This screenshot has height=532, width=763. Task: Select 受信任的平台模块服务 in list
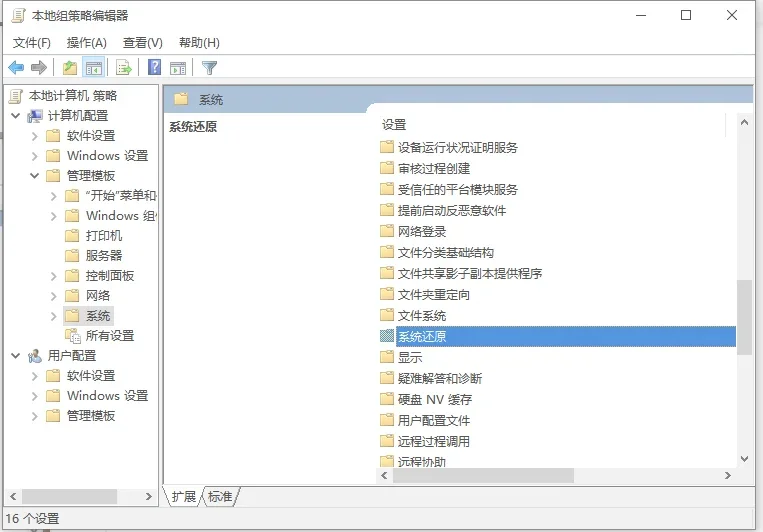coord(457,189)
